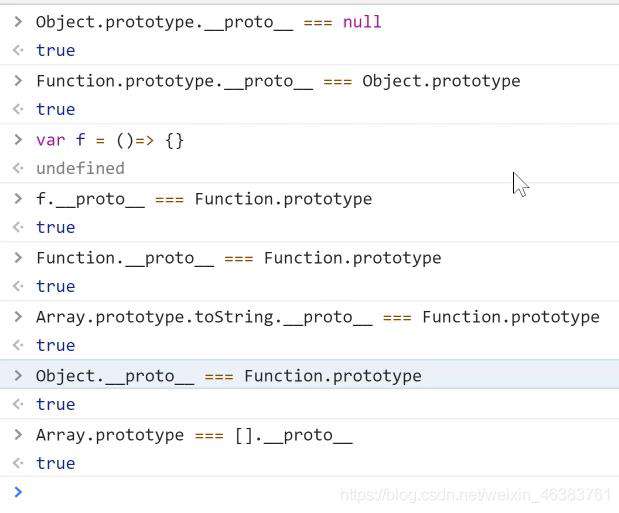The image size is (619, 513).
Task: Click the output arrow beside last true result
Action: [18, 463]
